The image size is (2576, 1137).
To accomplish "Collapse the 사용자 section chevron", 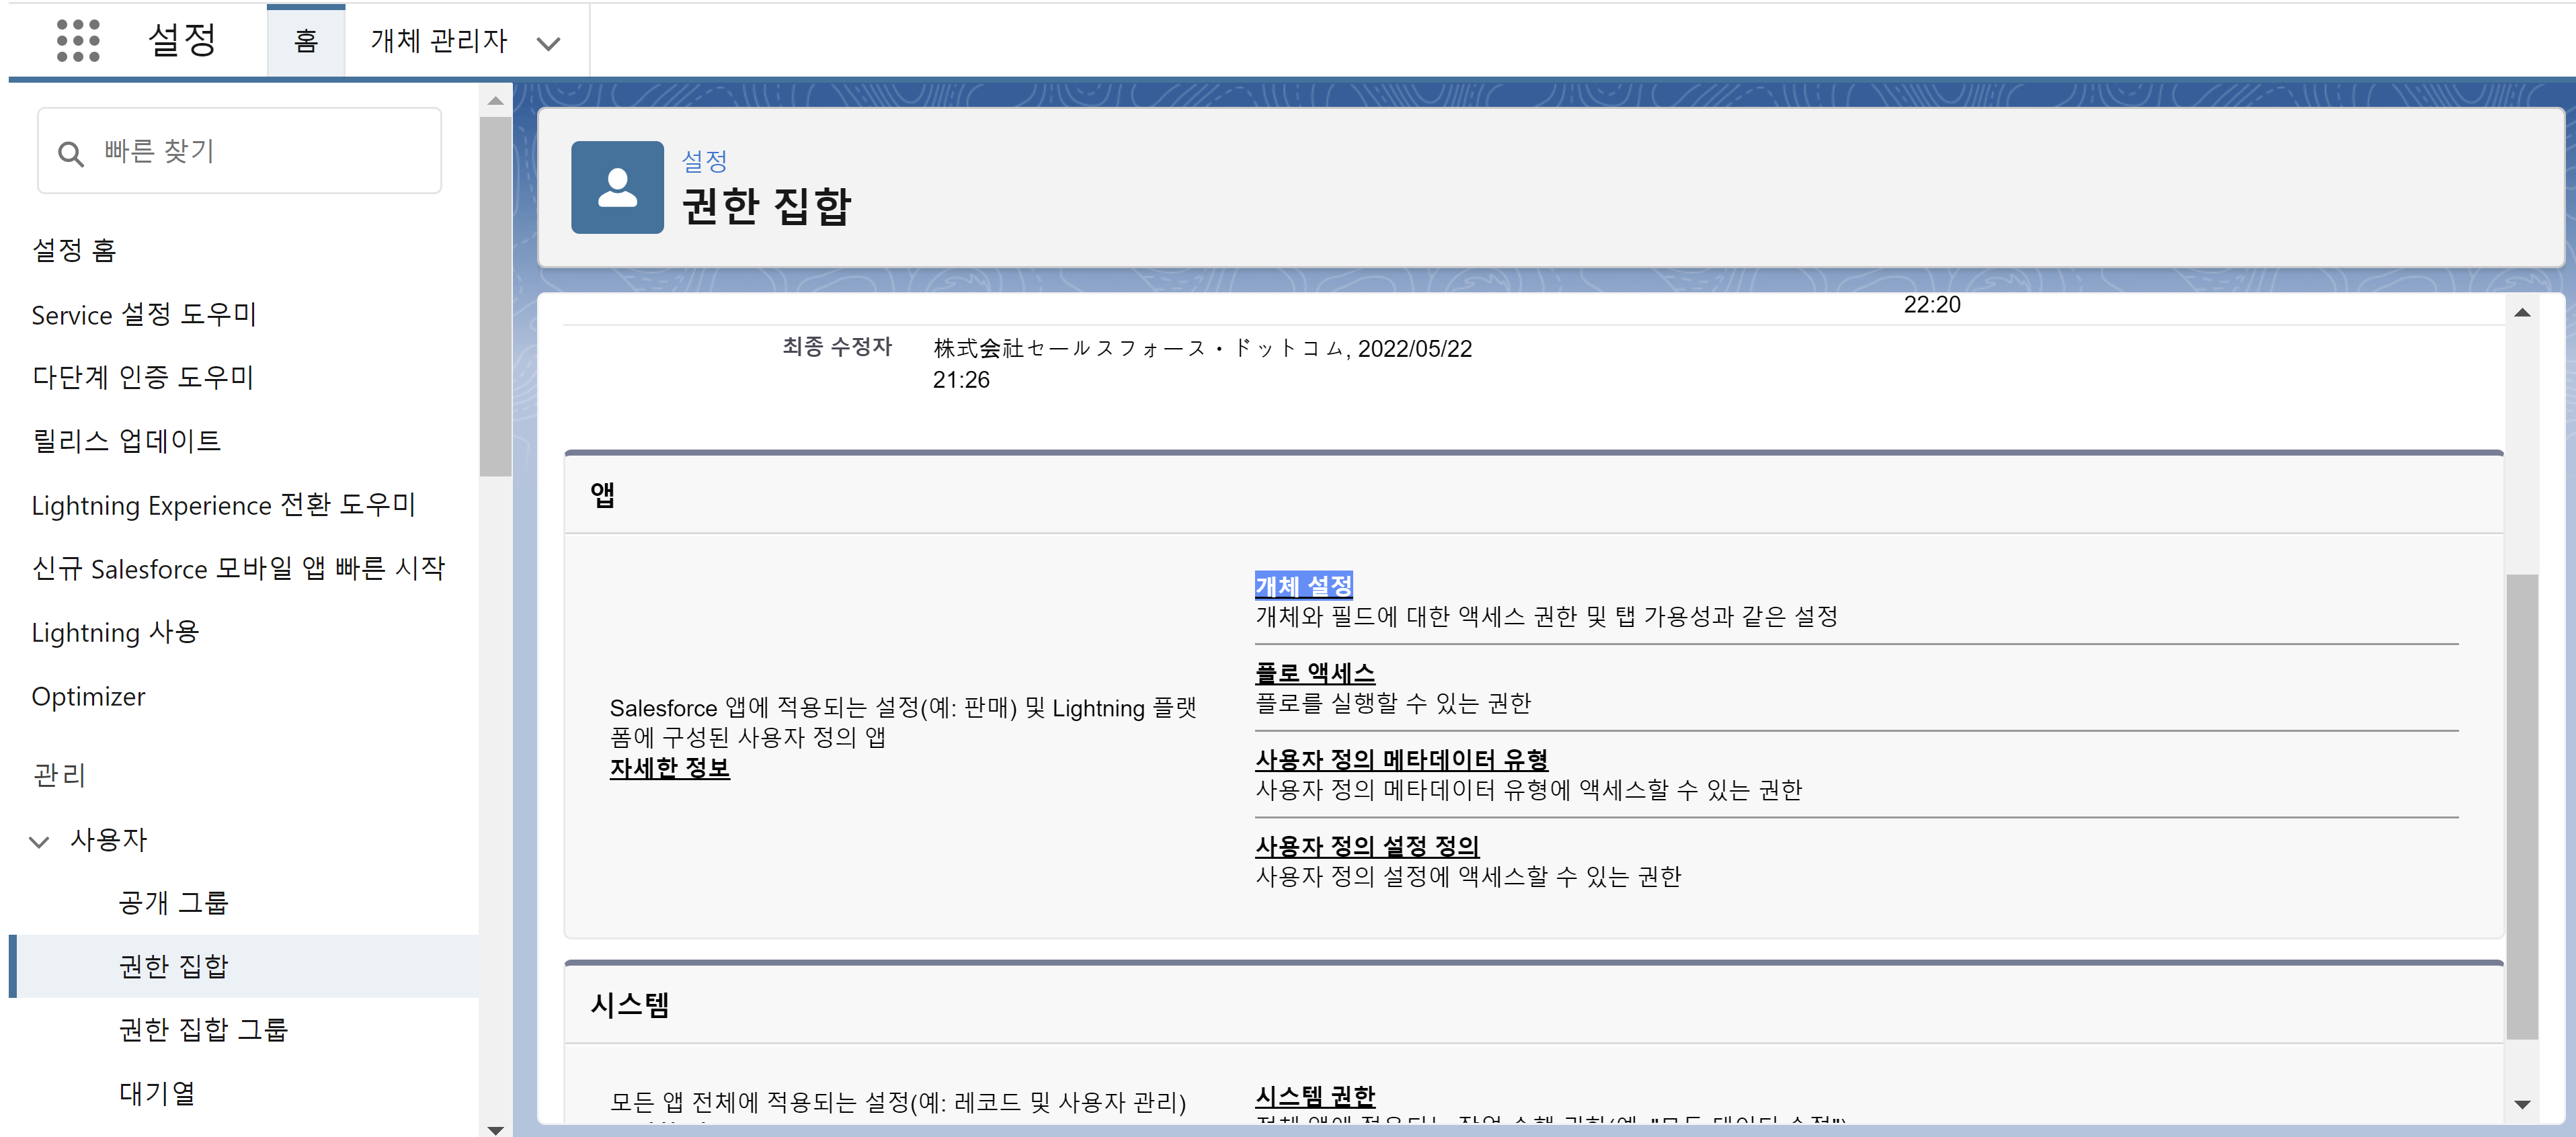I will (39, 841).
